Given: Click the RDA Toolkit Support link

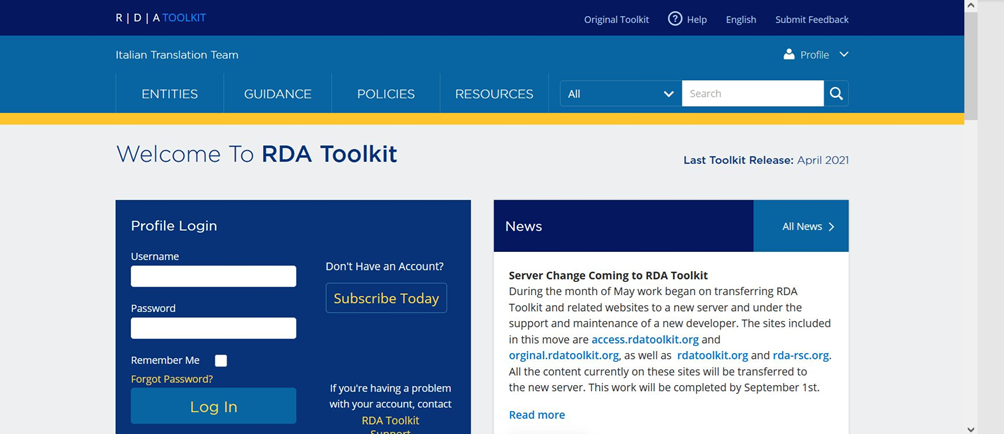Looking at the screenshot, I should pyautogui.click(x=391, y=426).
